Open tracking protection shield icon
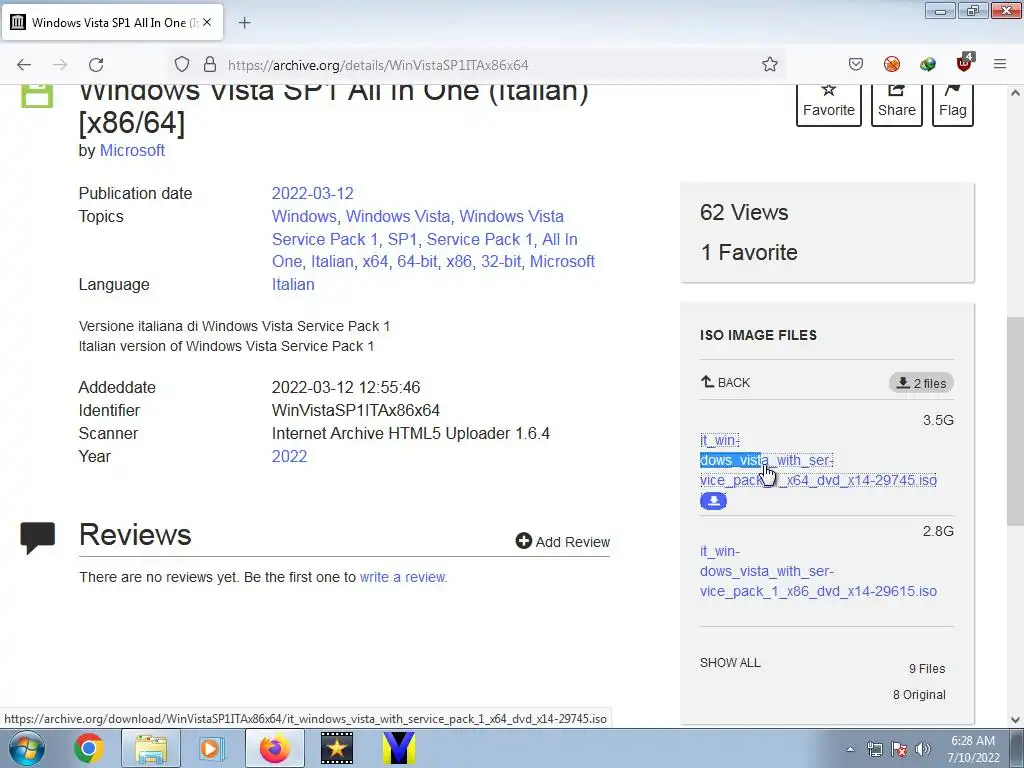The width and height of the screenshot is (1024, 768). [x=182, y=64]
